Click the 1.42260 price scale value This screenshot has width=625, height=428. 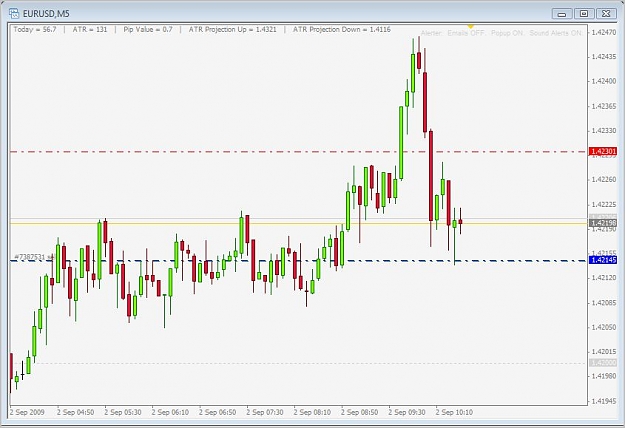point(604,180)
